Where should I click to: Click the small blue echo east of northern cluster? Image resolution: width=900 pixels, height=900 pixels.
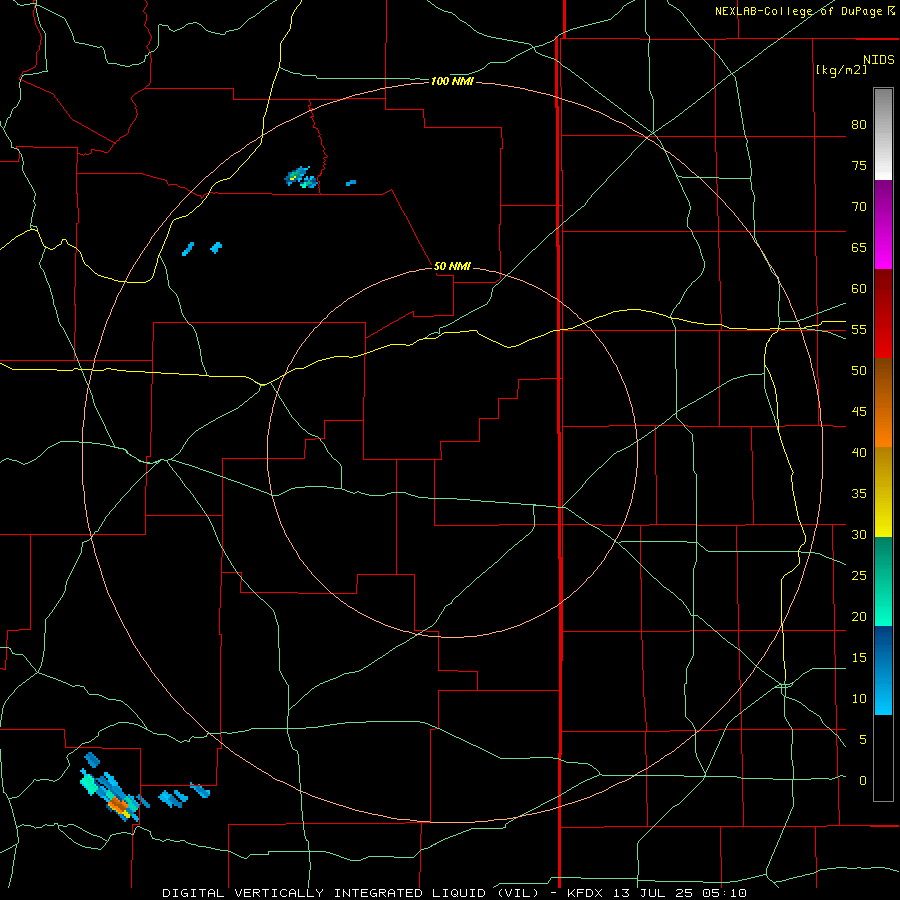[x=351, y=183]
